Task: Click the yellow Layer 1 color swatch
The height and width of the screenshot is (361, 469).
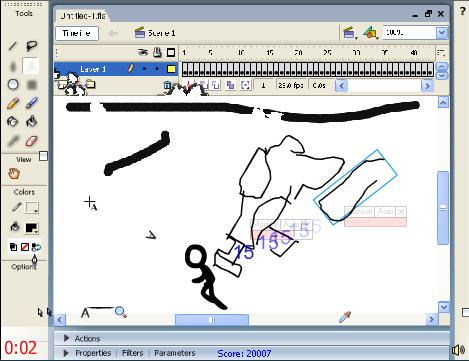Action: click(x=171, y=69)
